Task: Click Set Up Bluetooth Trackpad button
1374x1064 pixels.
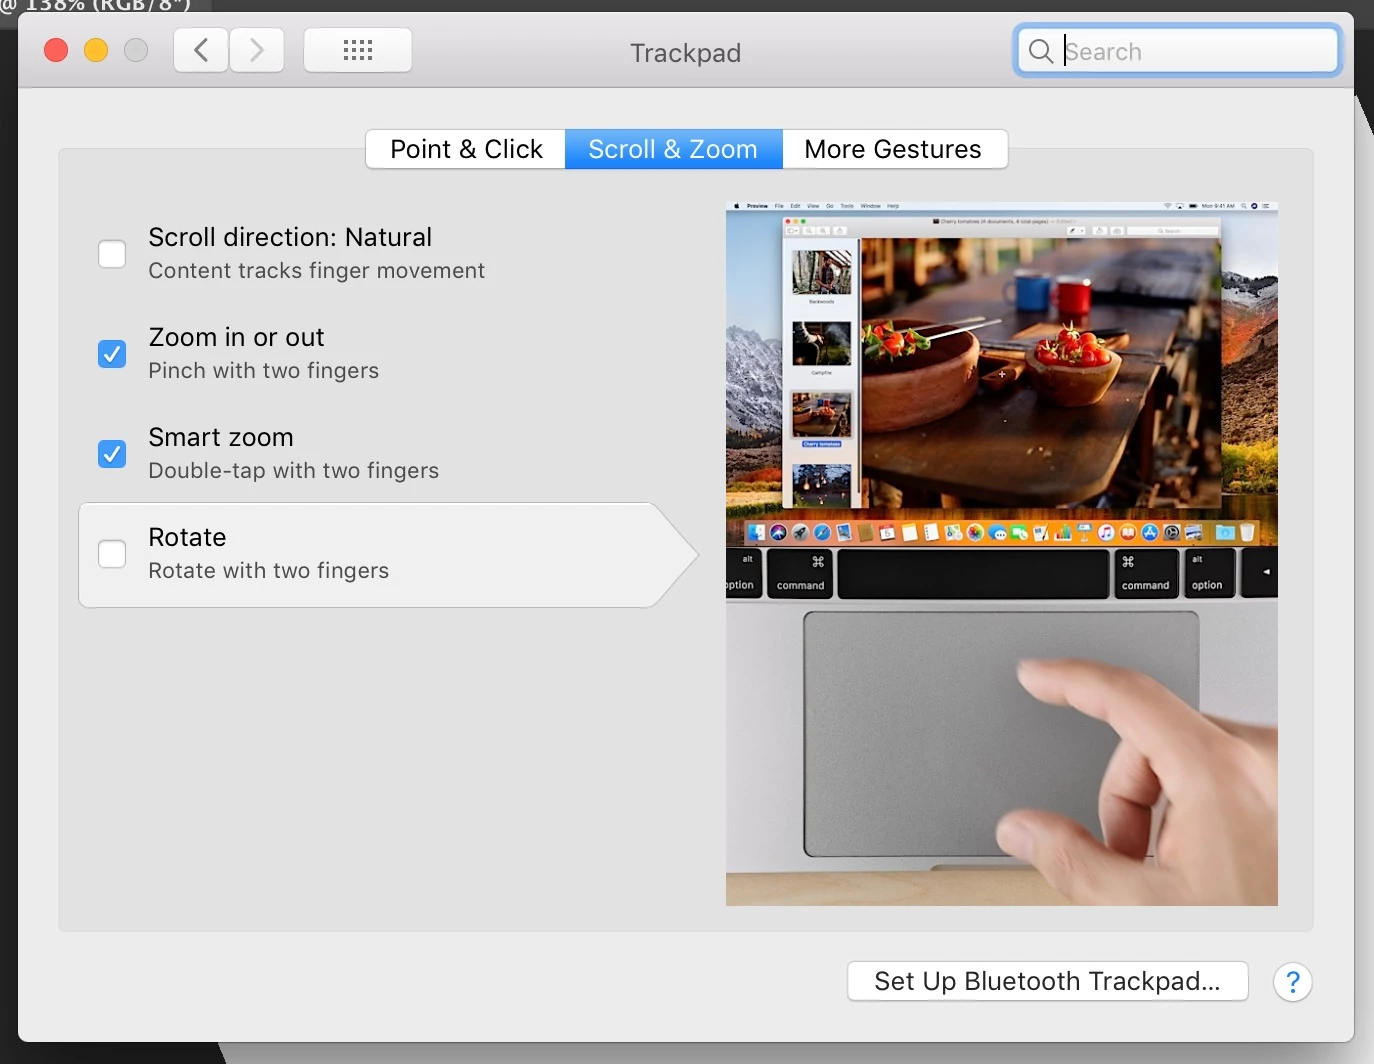Action: tap(1047, 981)
